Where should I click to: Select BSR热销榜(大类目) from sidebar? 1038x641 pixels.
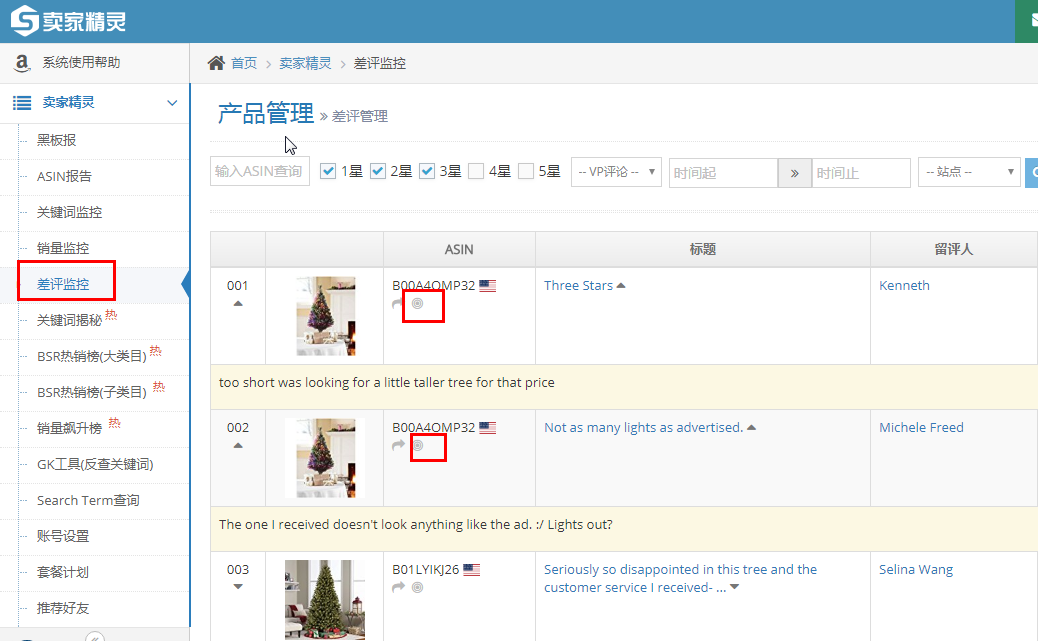(91, 356)
